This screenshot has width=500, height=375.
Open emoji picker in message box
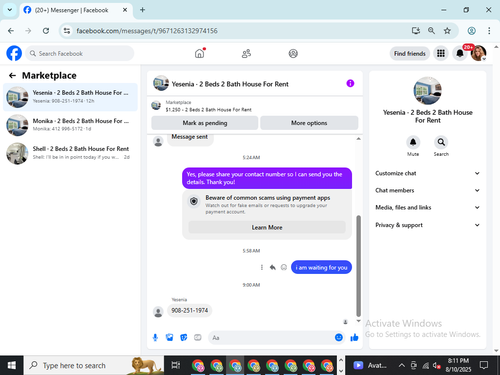(339, 338)
